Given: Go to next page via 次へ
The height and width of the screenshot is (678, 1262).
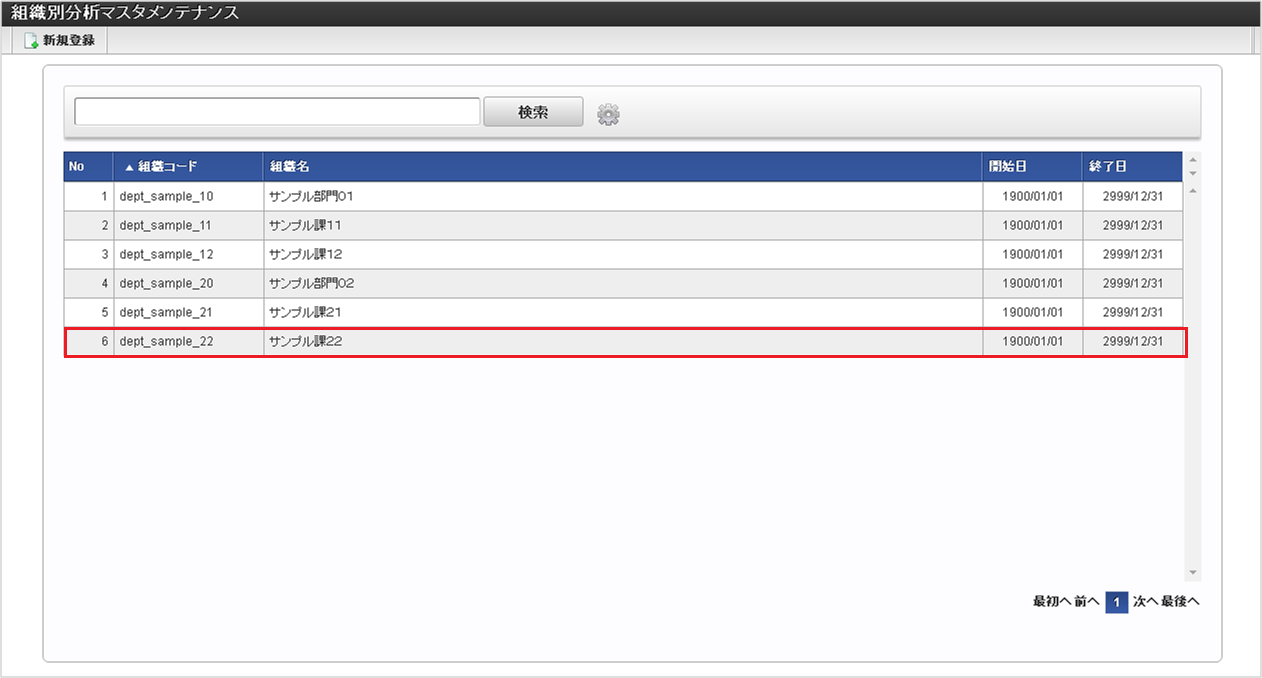Looking at the screenshot, I should point(1145,602).
